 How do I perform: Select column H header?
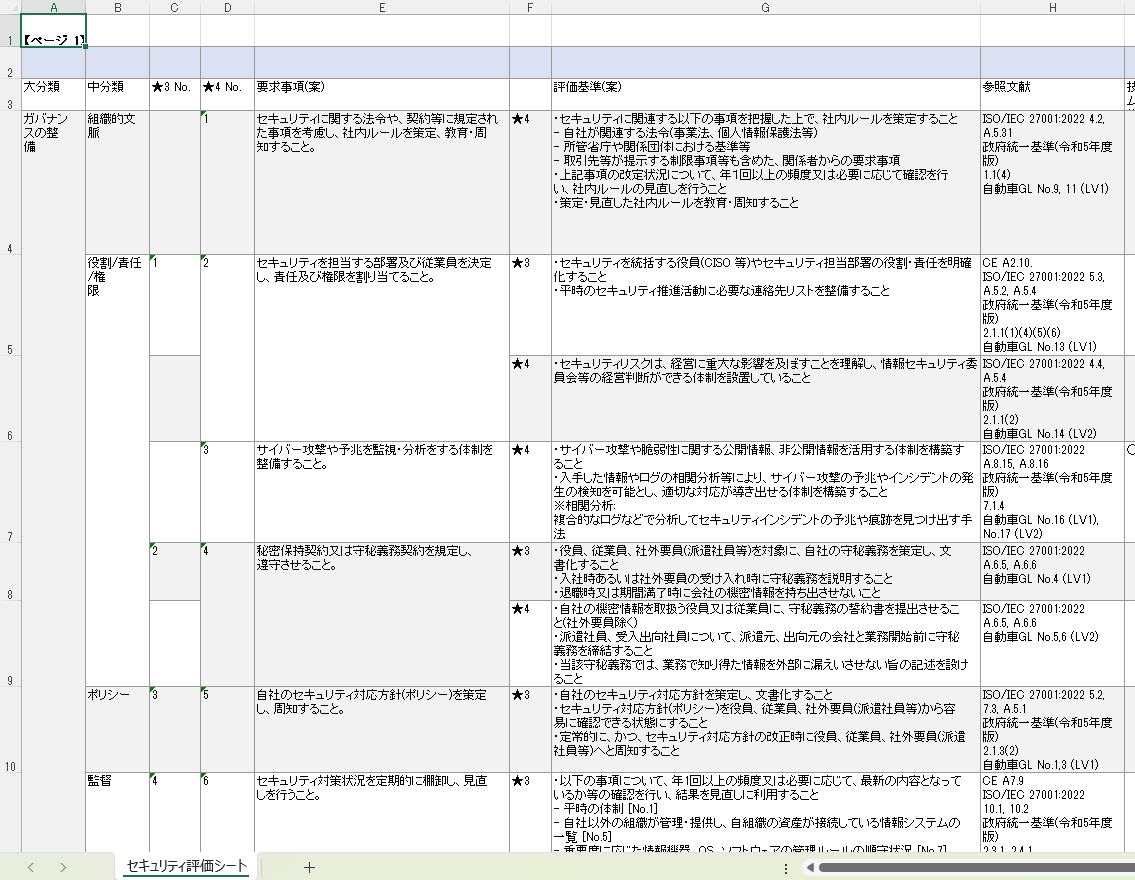coord(1052,7)
